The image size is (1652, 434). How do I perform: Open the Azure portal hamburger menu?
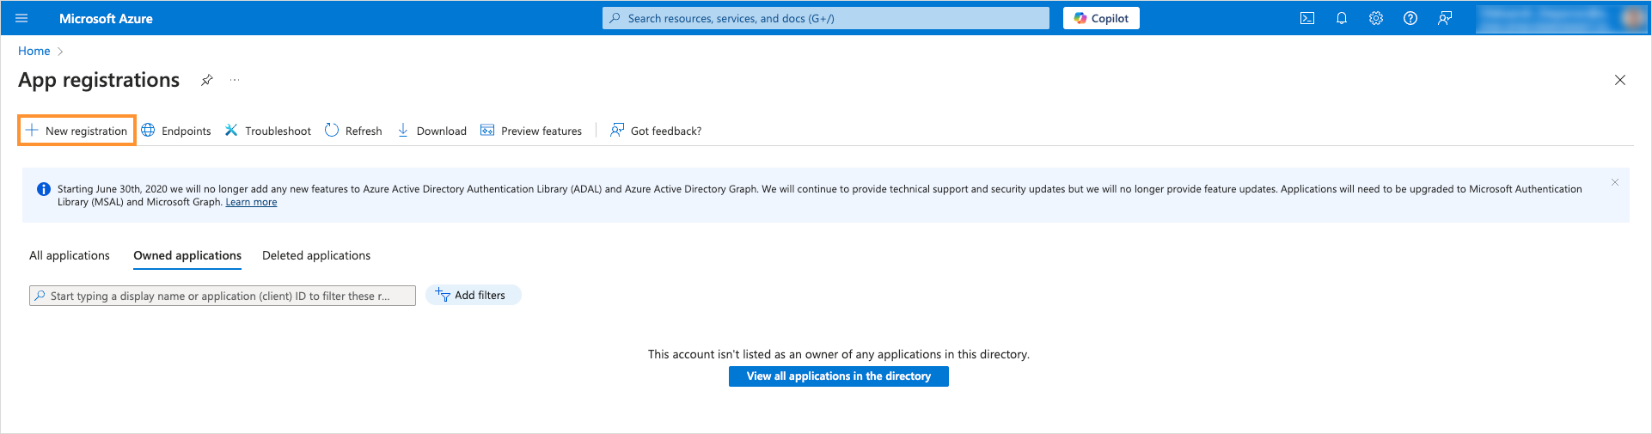(22, 18)
